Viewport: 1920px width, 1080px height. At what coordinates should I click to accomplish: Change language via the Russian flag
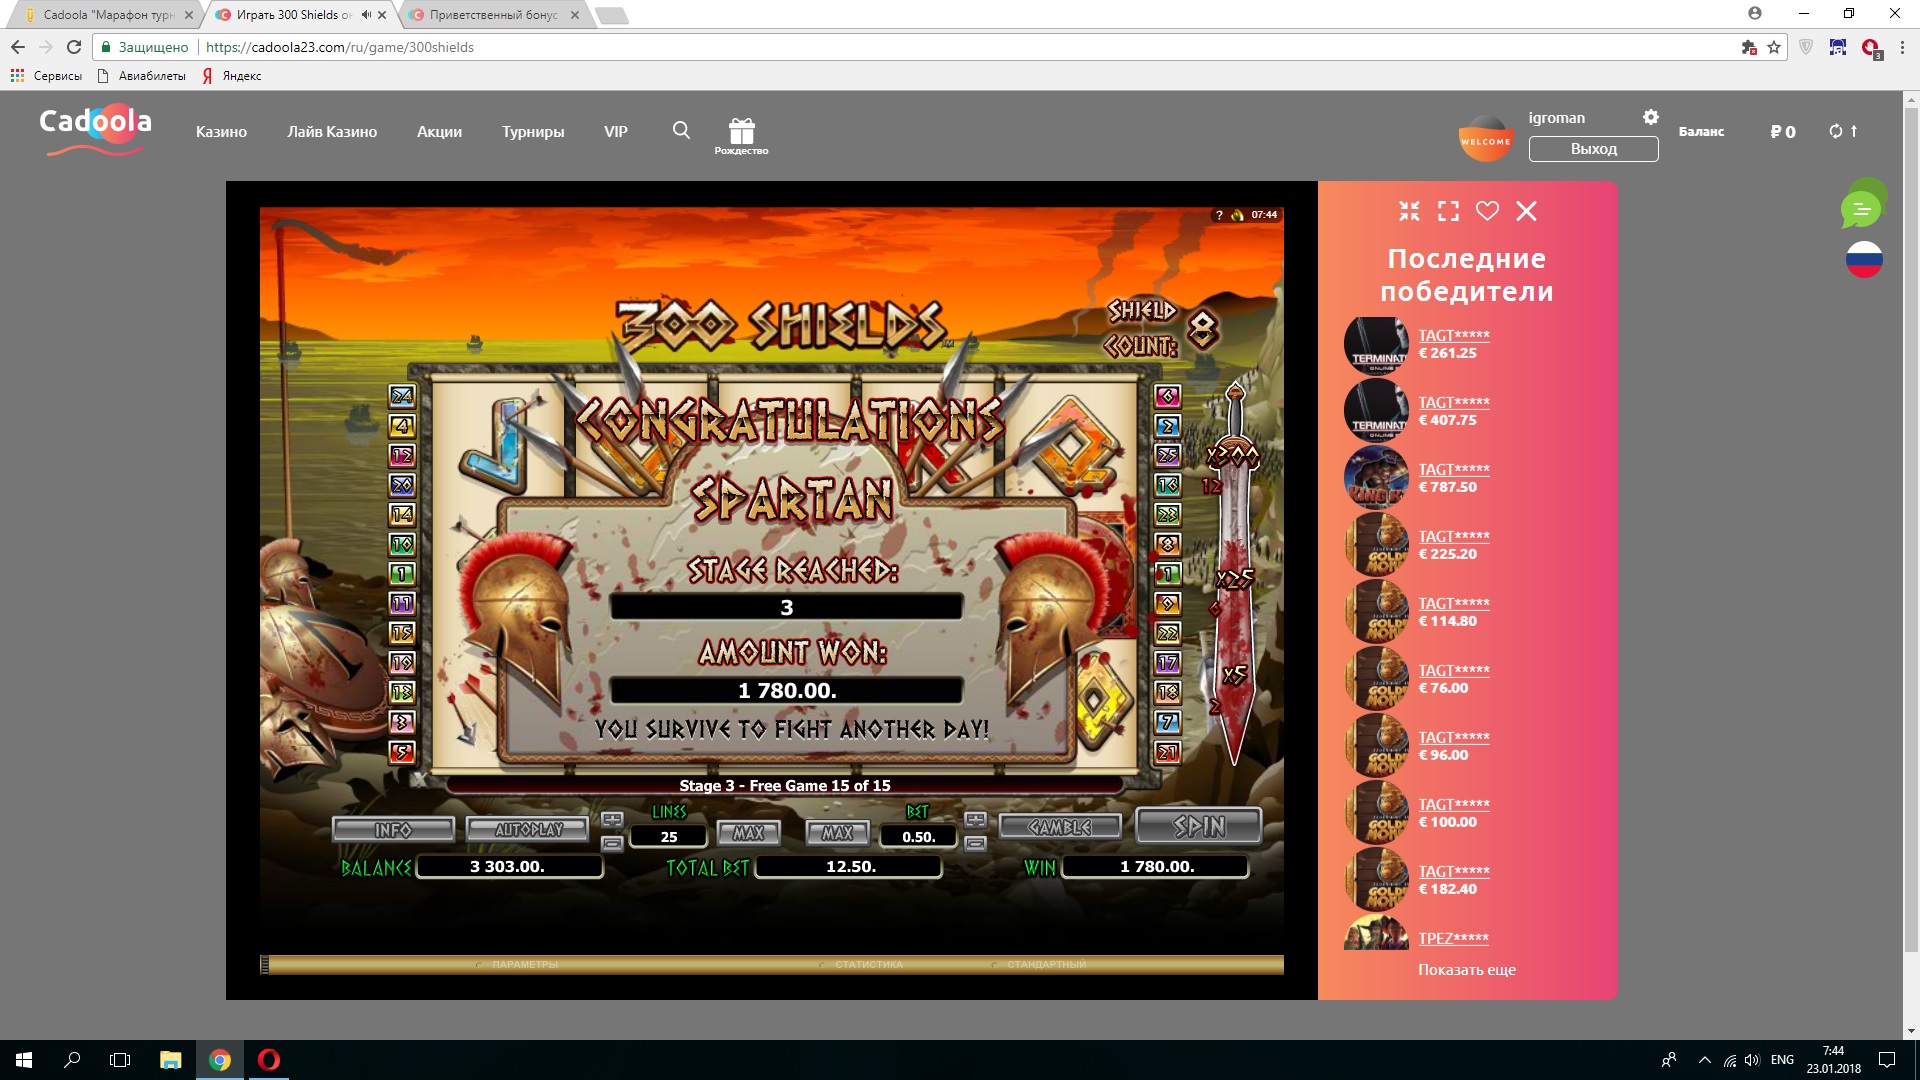pos(1864,260)
